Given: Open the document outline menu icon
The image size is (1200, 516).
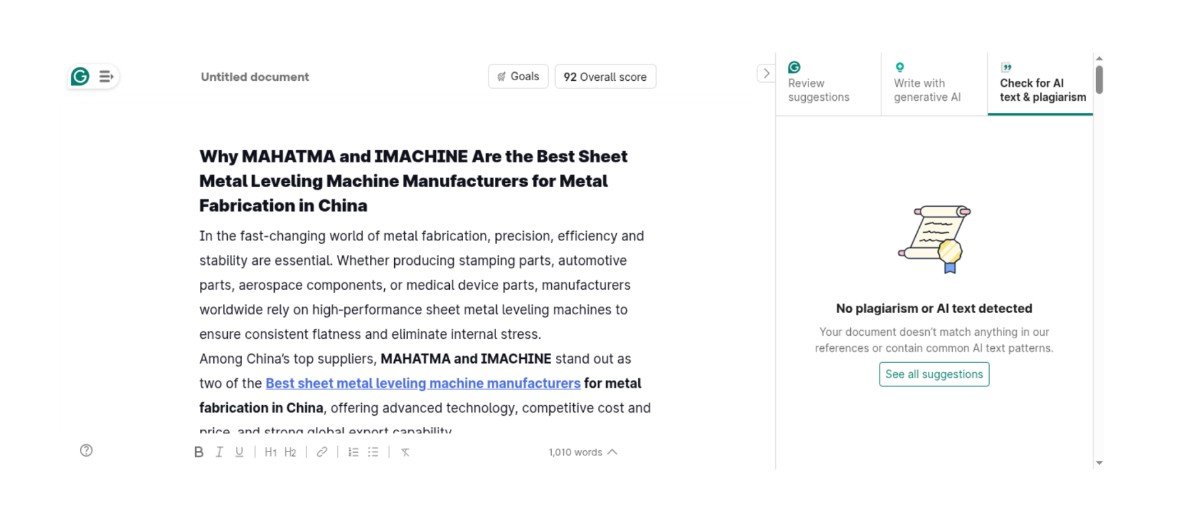Looking at the screenshot, I should click(106, 76).
